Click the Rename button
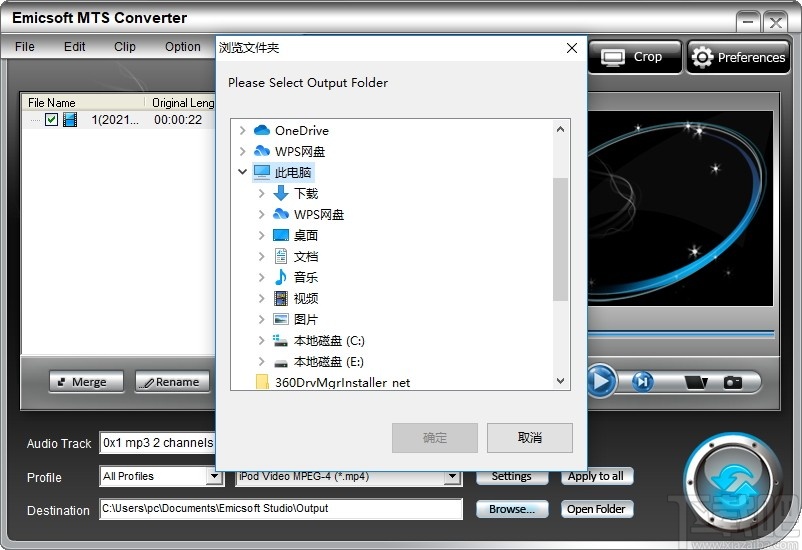The image size is (802, 550). (172, 382)
